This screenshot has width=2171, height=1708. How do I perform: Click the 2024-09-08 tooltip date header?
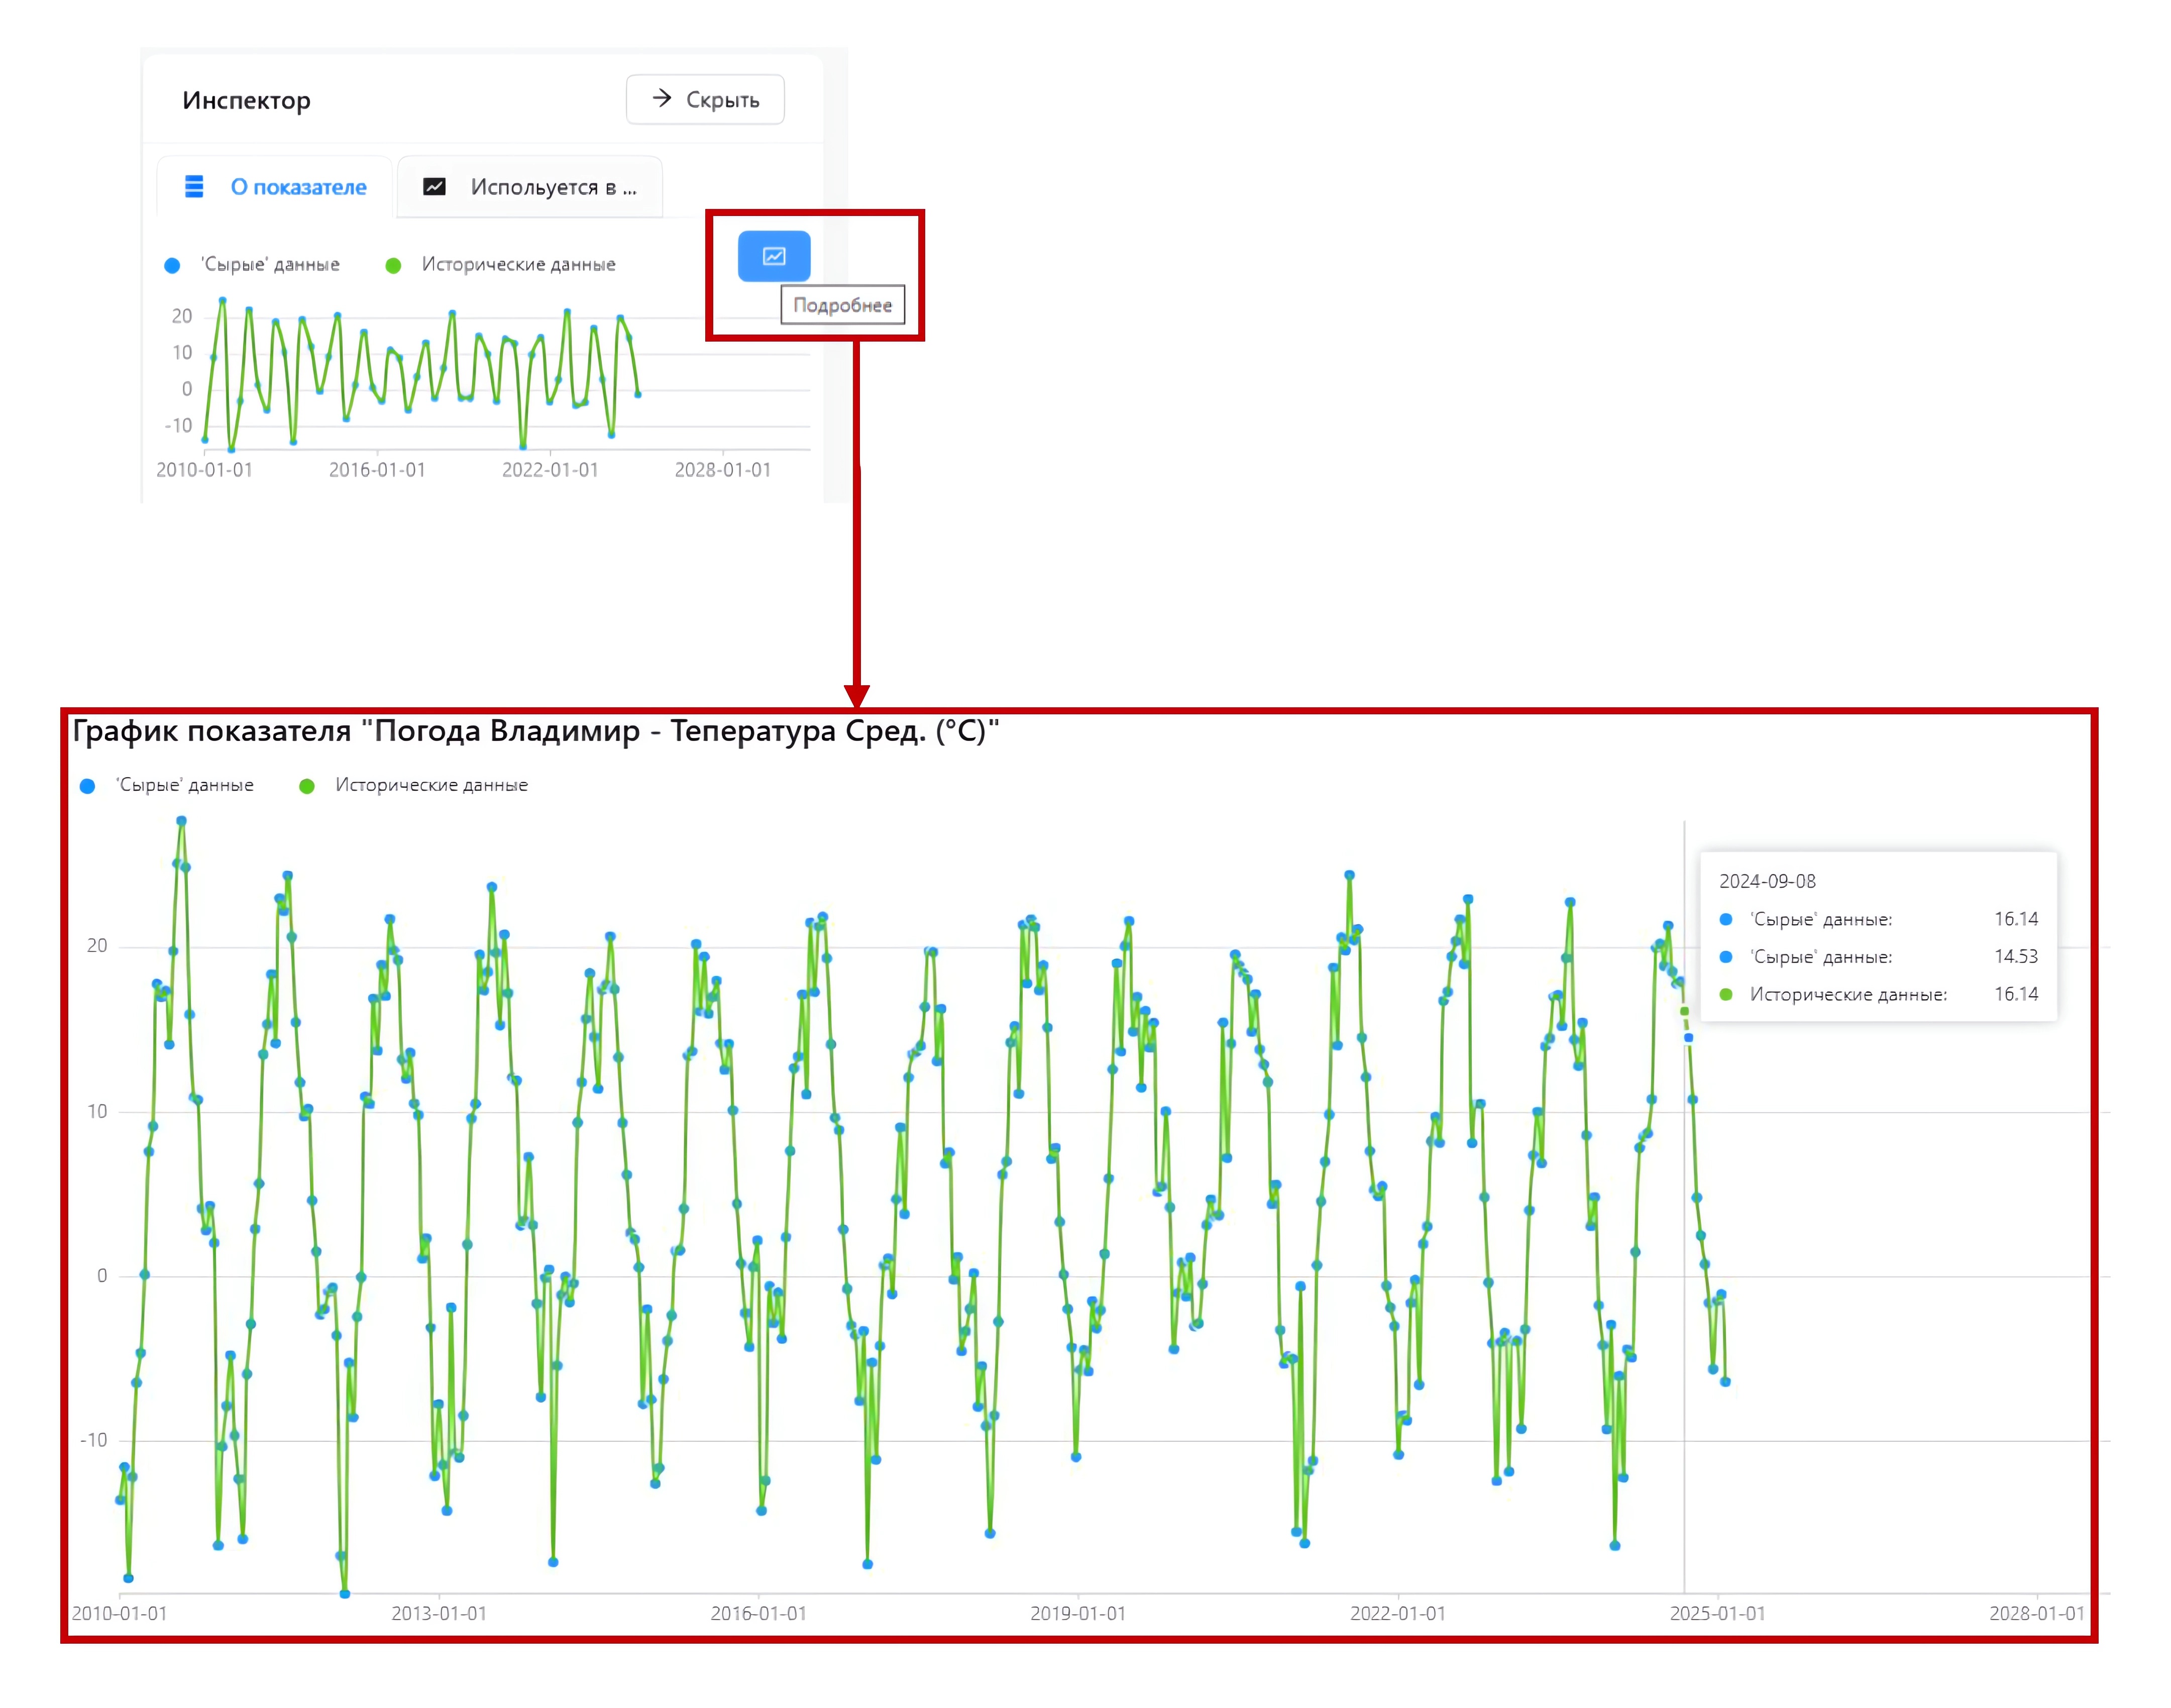tap(1767, 881)
